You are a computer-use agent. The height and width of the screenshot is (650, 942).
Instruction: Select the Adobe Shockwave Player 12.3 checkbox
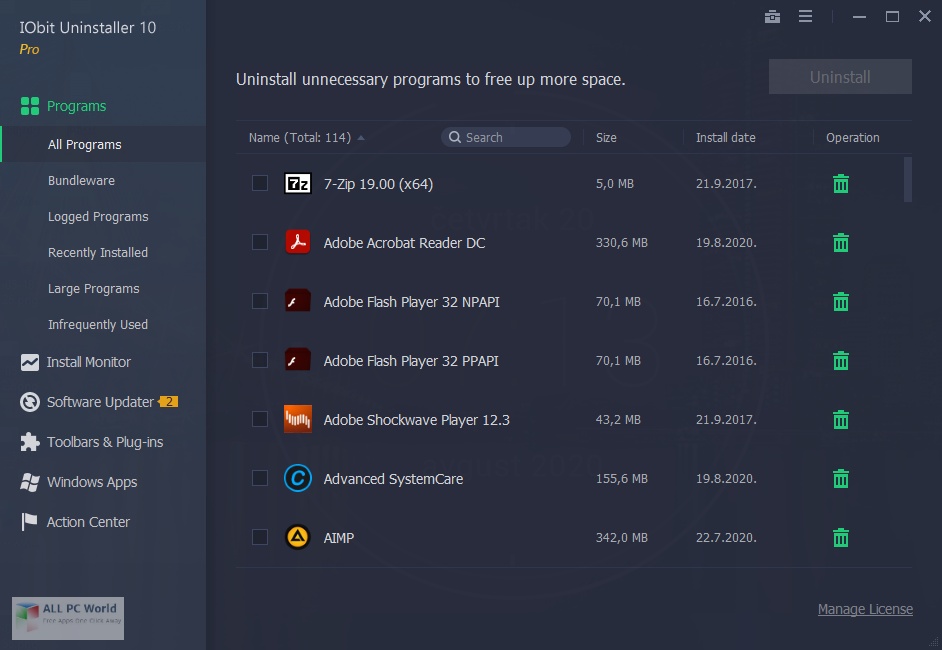coord(260,419)
